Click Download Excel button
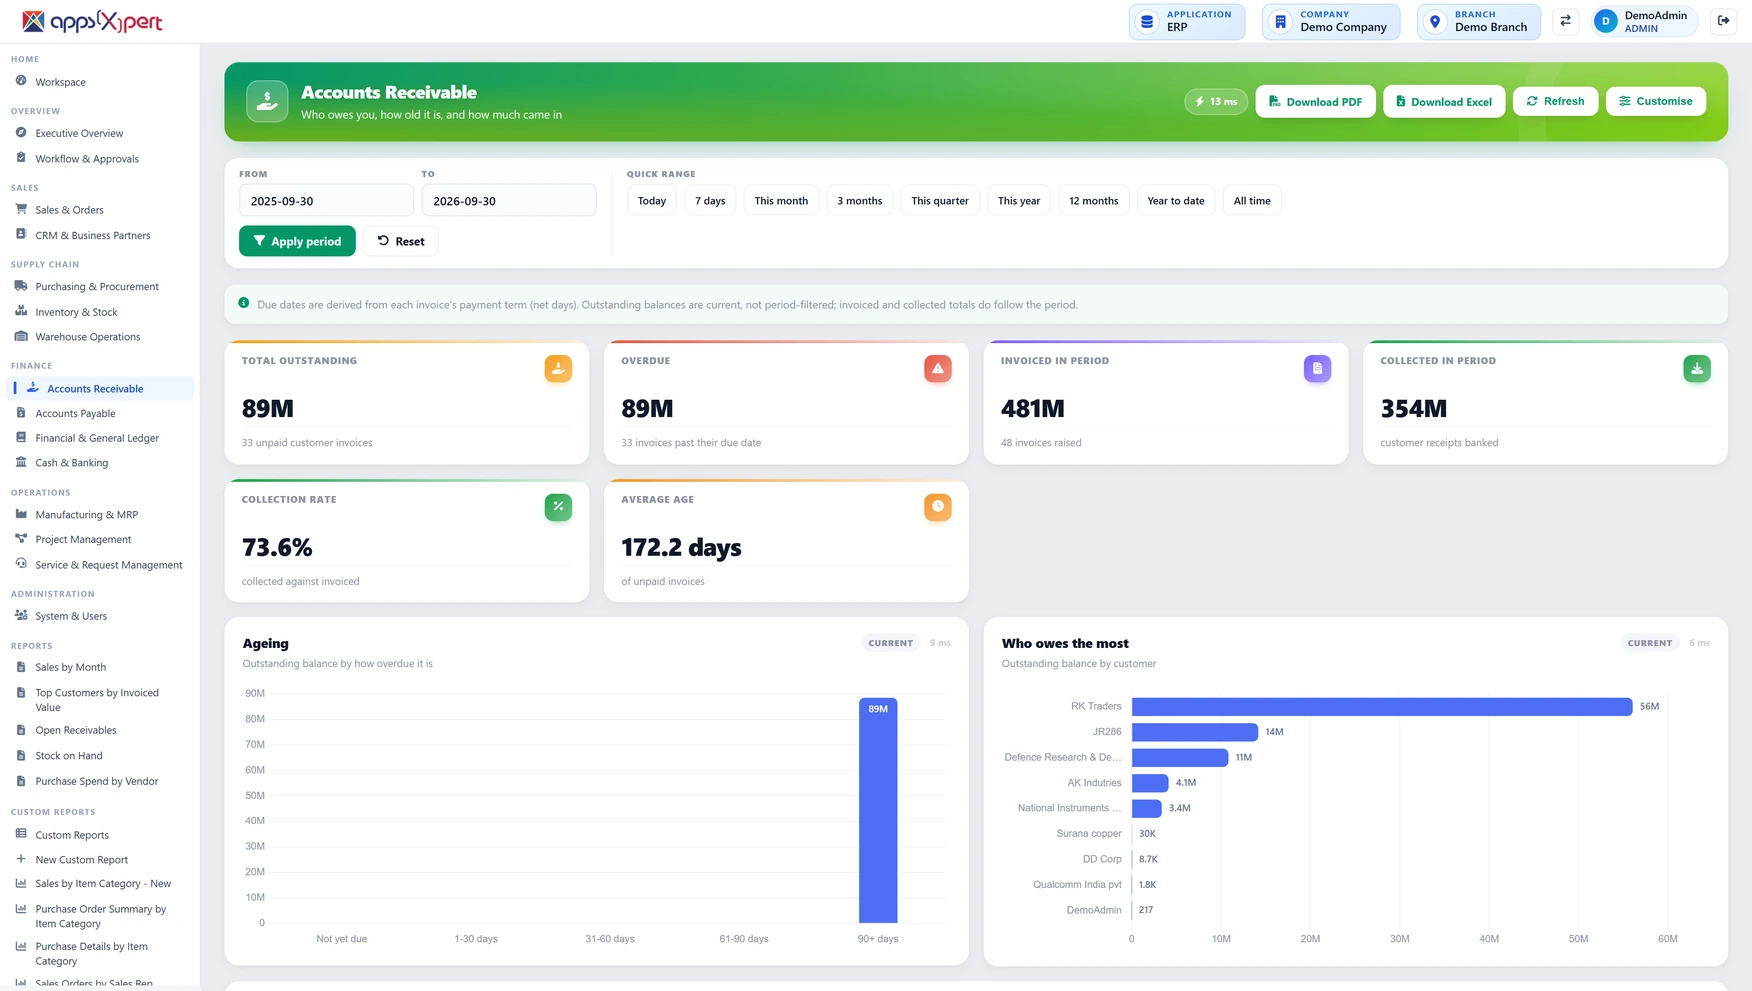The image size is (1752, 991). pos(1444,101)
